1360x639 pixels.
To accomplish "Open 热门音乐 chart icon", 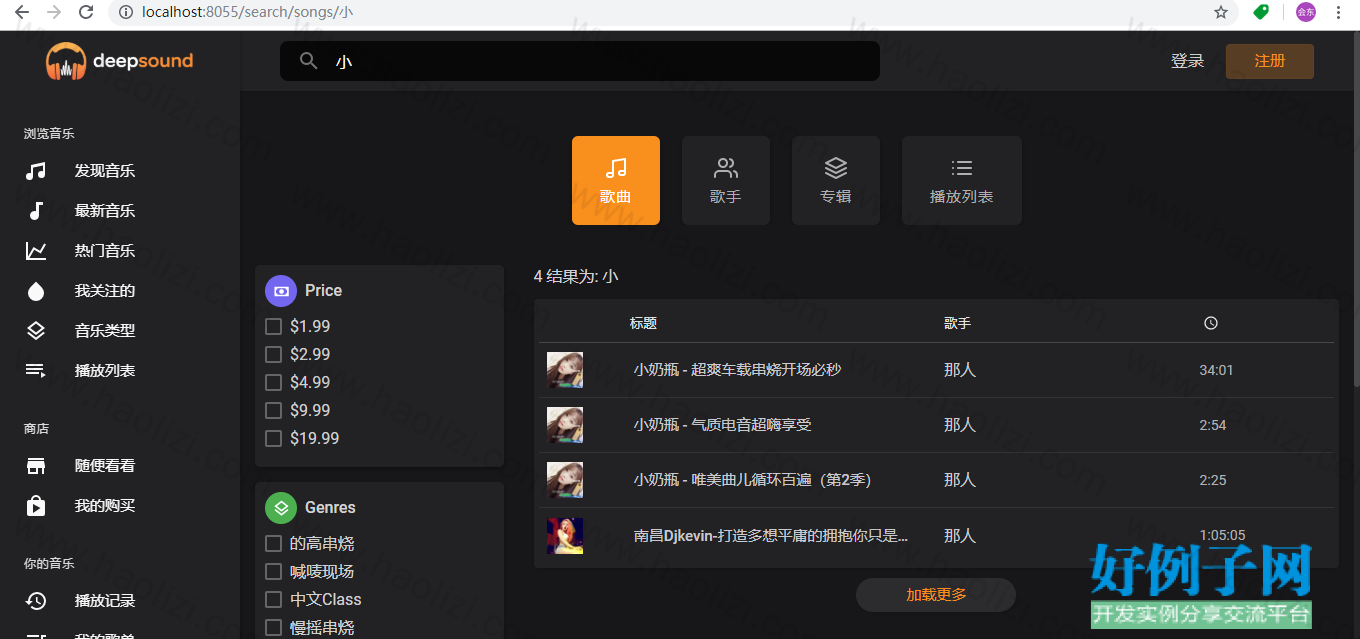I will (36, 251).
